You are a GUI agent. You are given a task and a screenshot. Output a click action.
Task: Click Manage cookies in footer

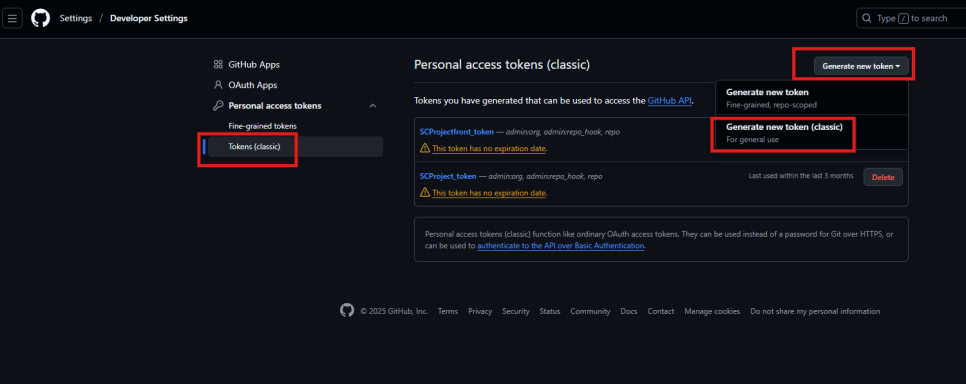[x=712, y=311]
